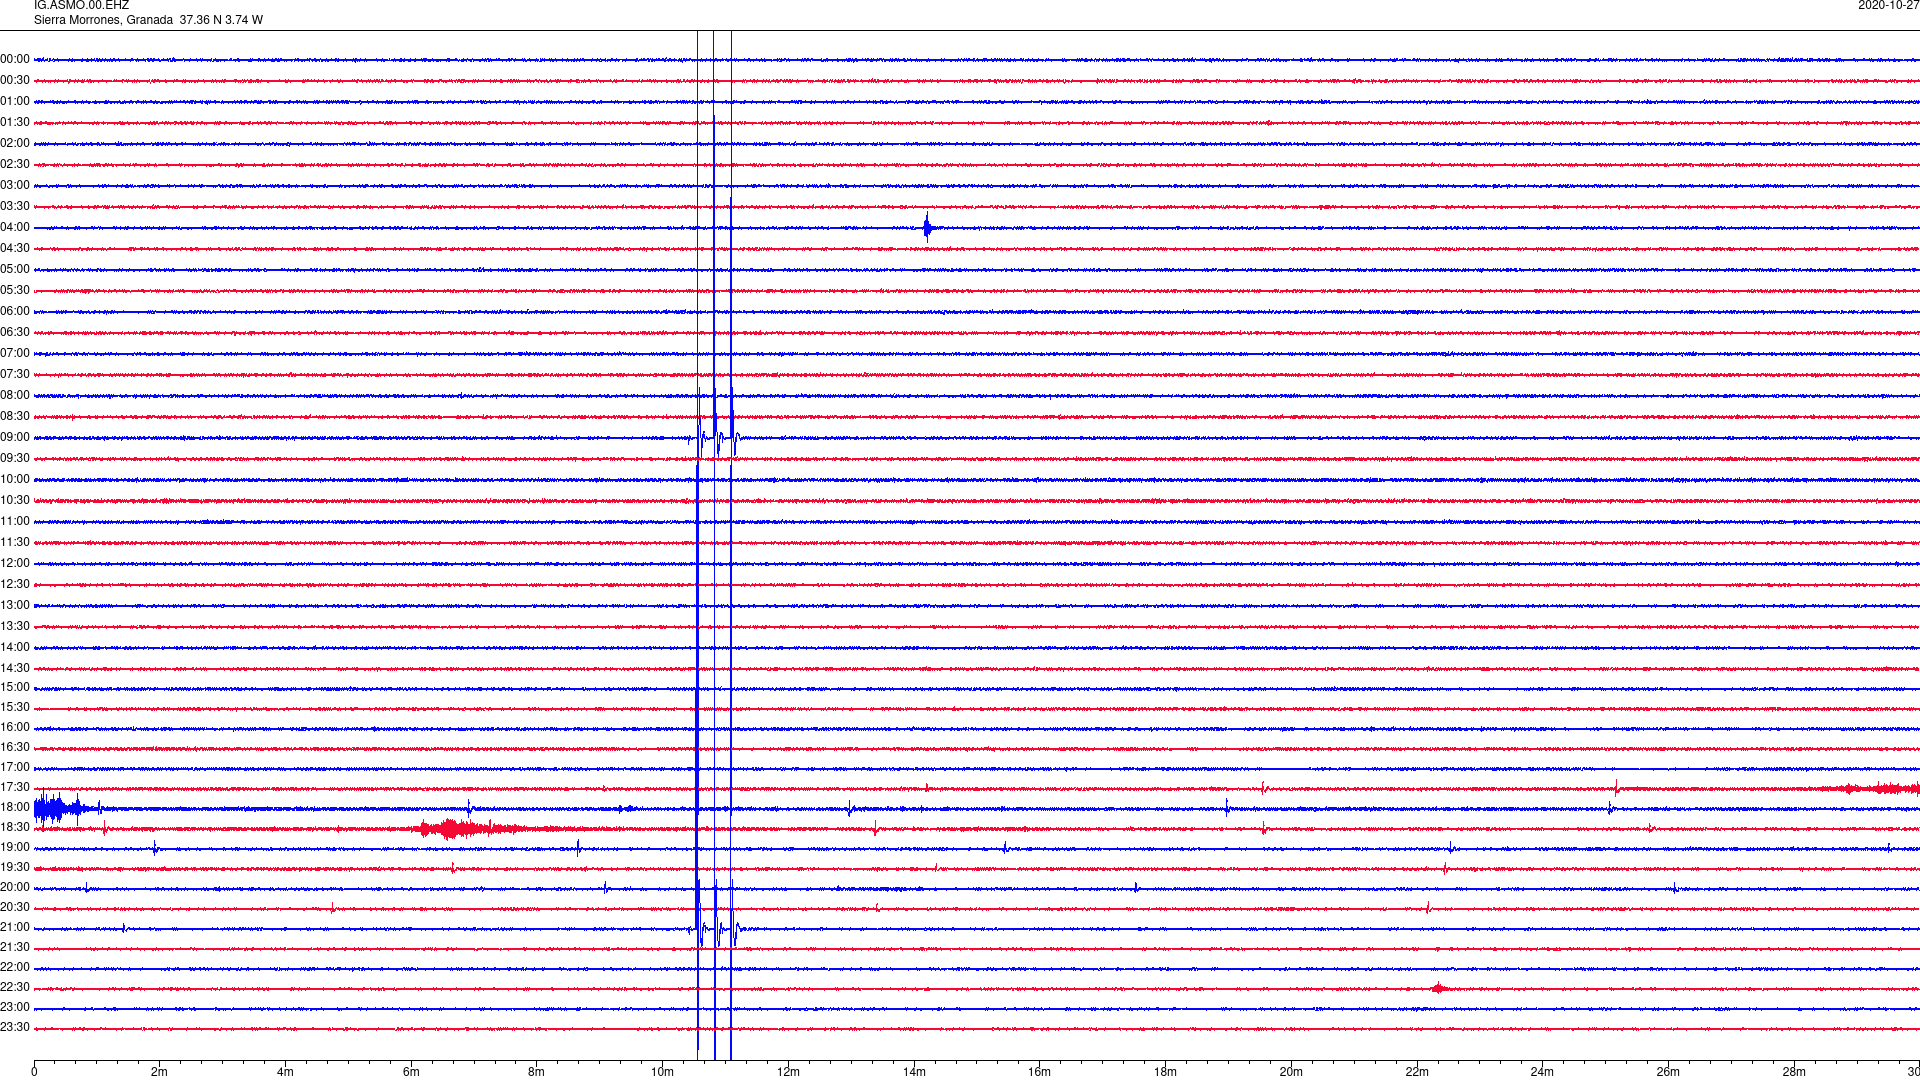The height and width of the screenshot is (1080, 1920).
Task: Click the 11:00 time row label
Action: tap(15, 522)
